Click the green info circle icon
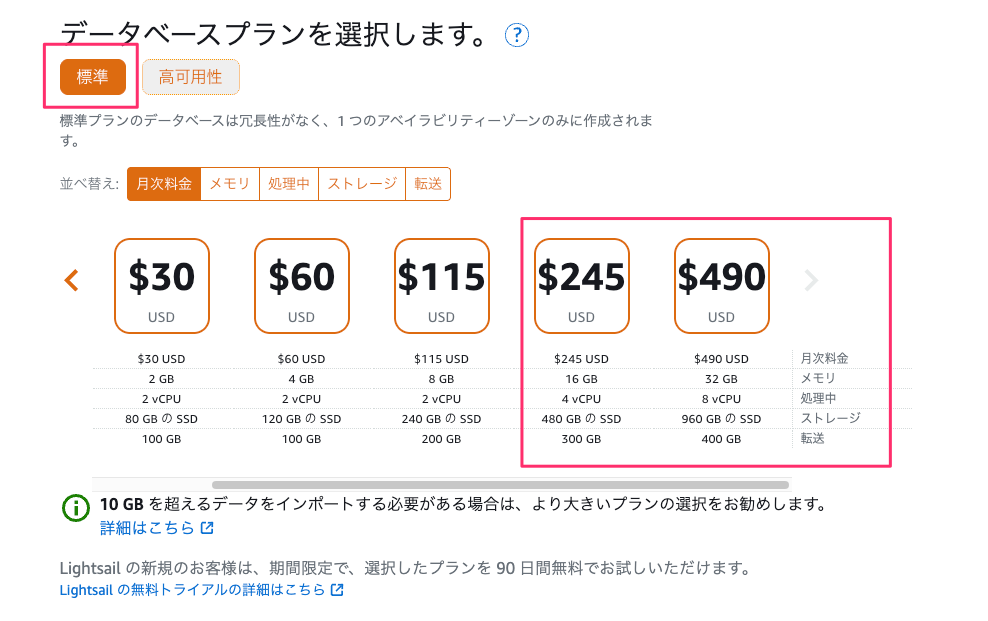Screen dimensions: 988x621 [x=76, y=508]
